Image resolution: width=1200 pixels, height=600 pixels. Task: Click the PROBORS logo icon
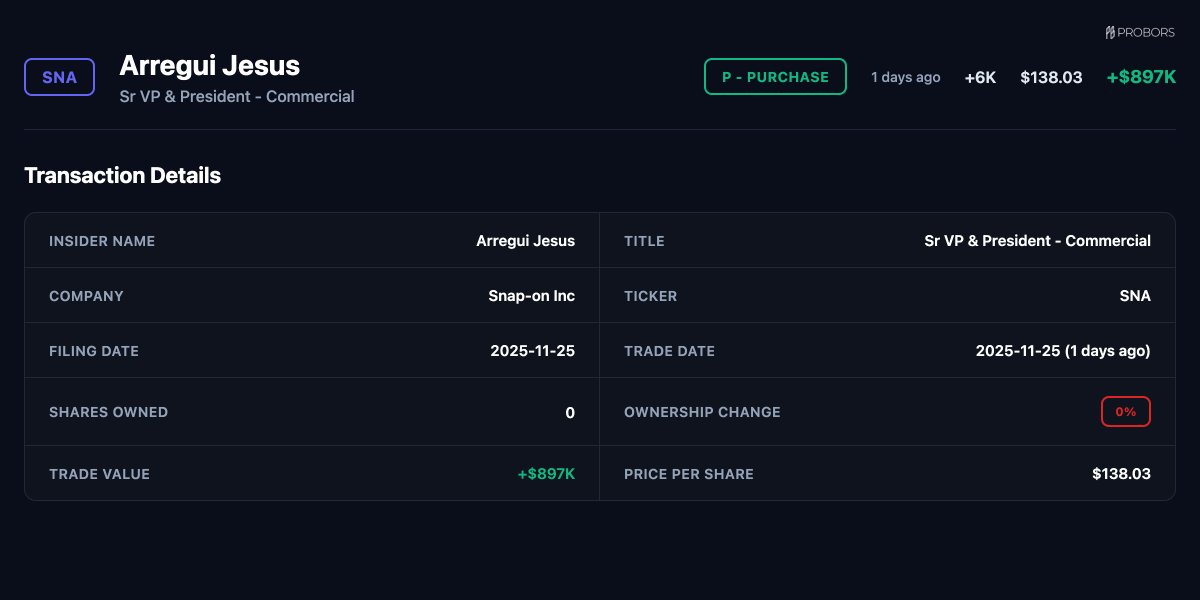click(x=1110, y=33)
